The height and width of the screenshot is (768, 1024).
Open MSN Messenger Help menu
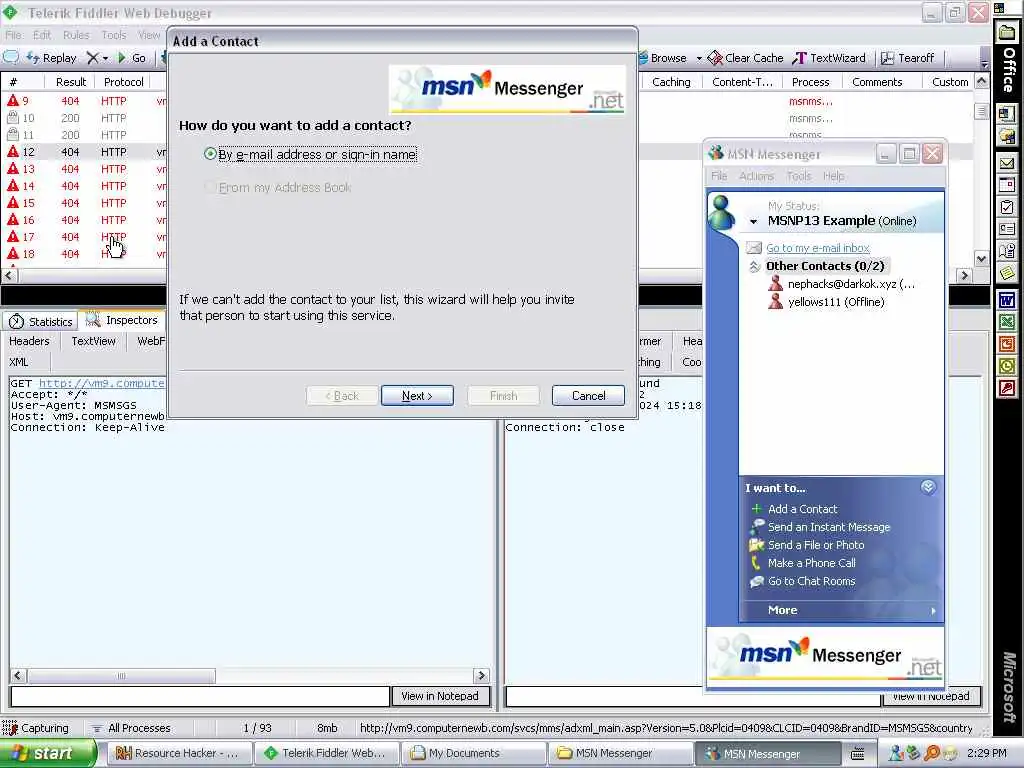(833, 176)
